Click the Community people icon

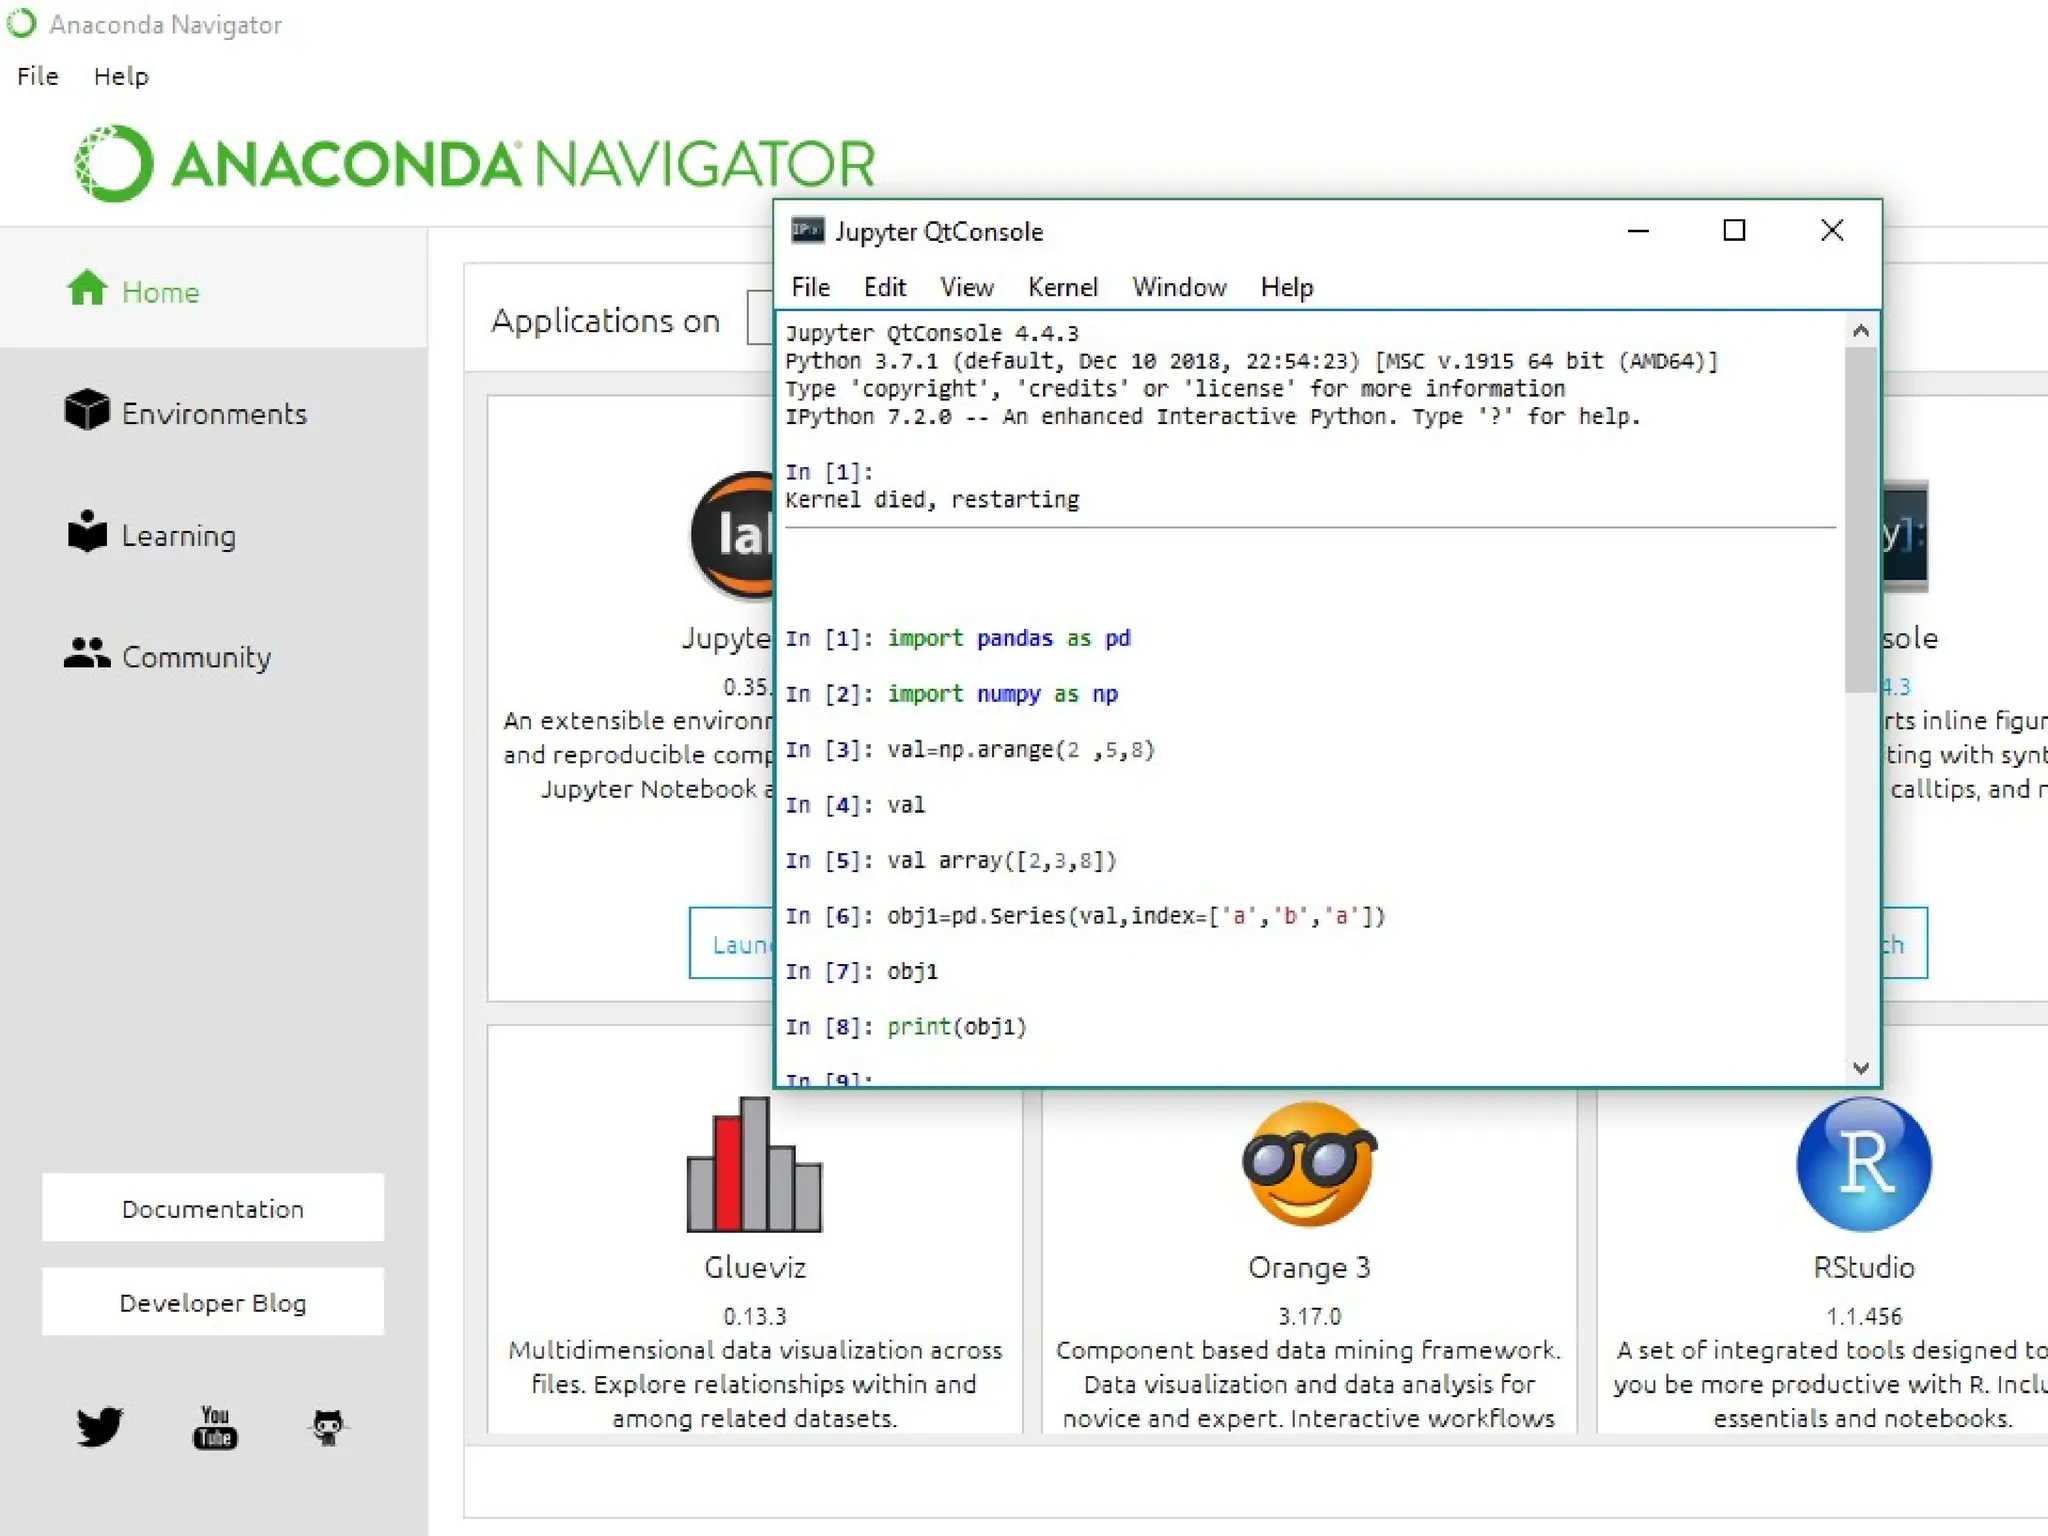pos(87,653)
